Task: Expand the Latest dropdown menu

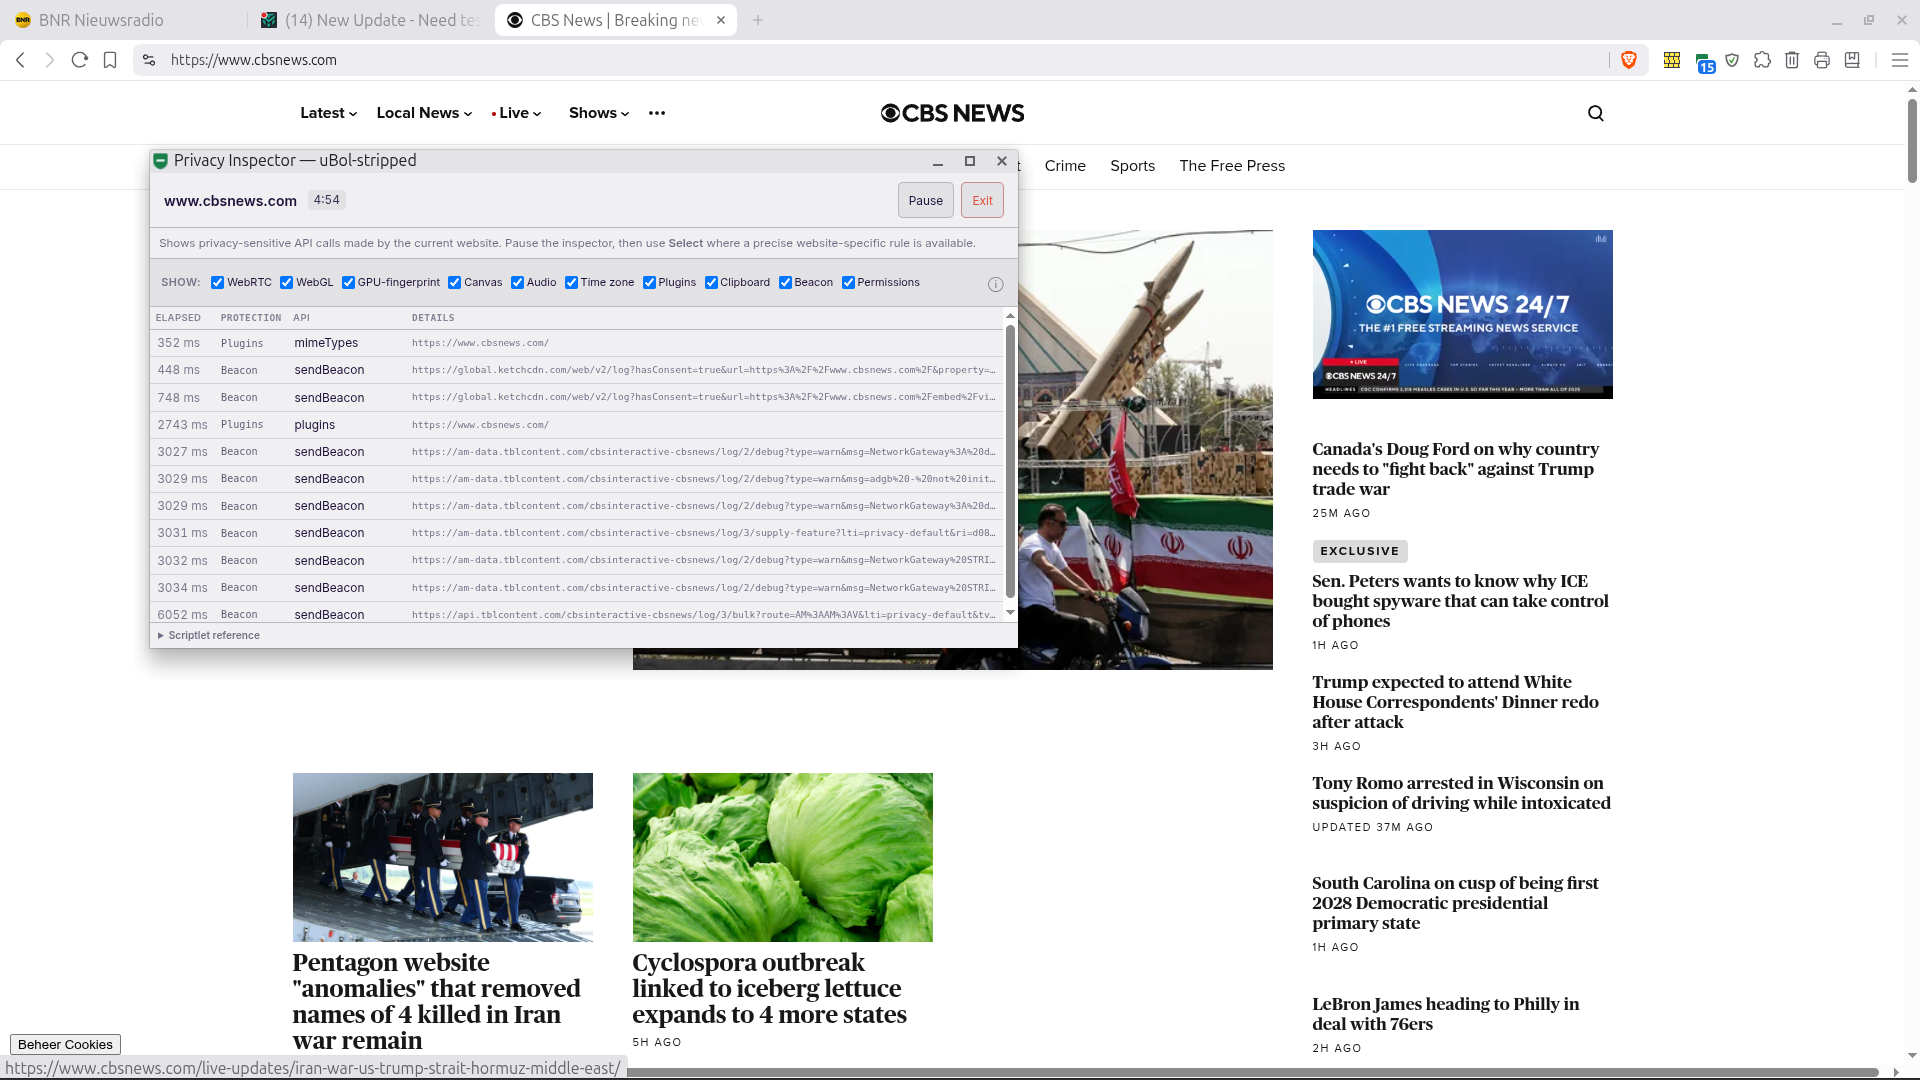Action: (328, 113)
